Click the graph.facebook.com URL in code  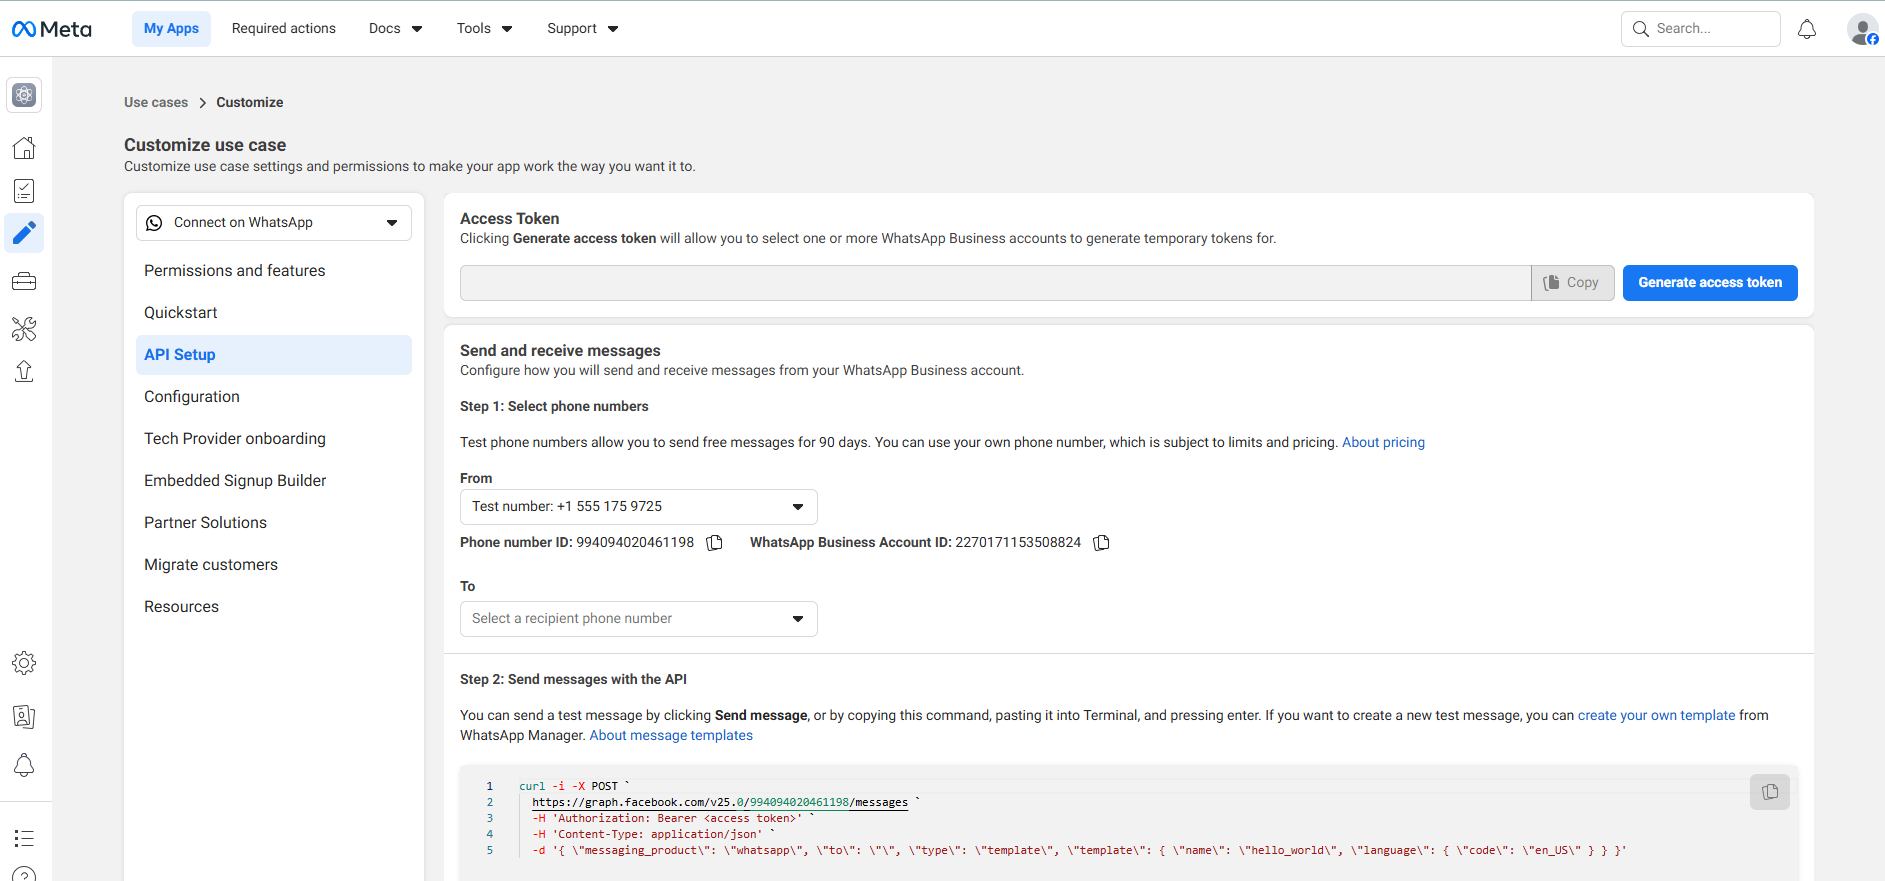click(720, 802)
